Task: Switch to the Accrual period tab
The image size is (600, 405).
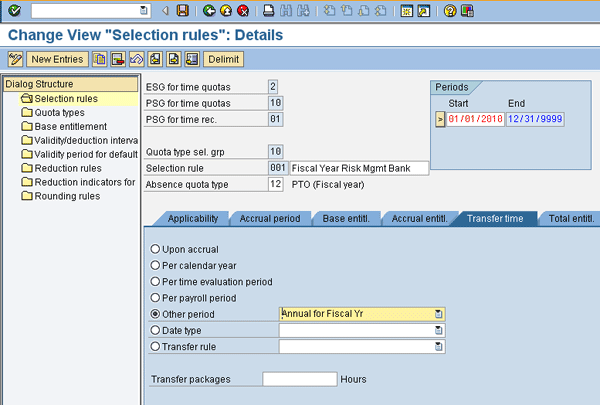Action: [270, 218]
